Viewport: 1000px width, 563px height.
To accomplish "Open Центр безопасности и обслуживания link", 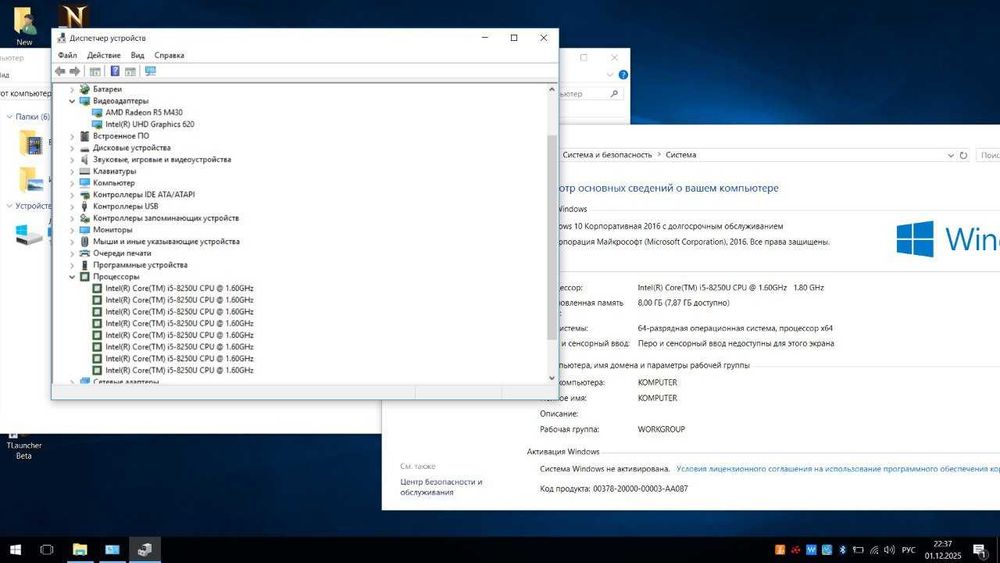I will click(x=441, y=487).
